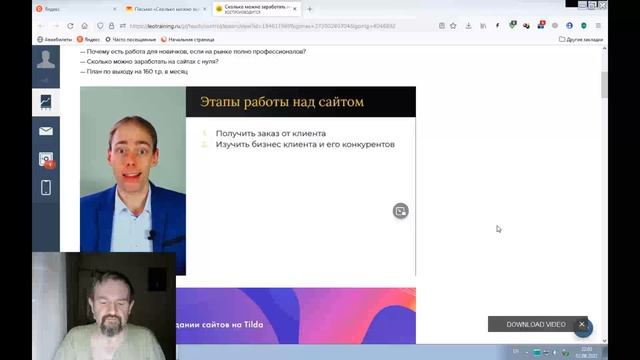Click the text Сколько можно заработать на сайтах с нуля?

point(149,62)
